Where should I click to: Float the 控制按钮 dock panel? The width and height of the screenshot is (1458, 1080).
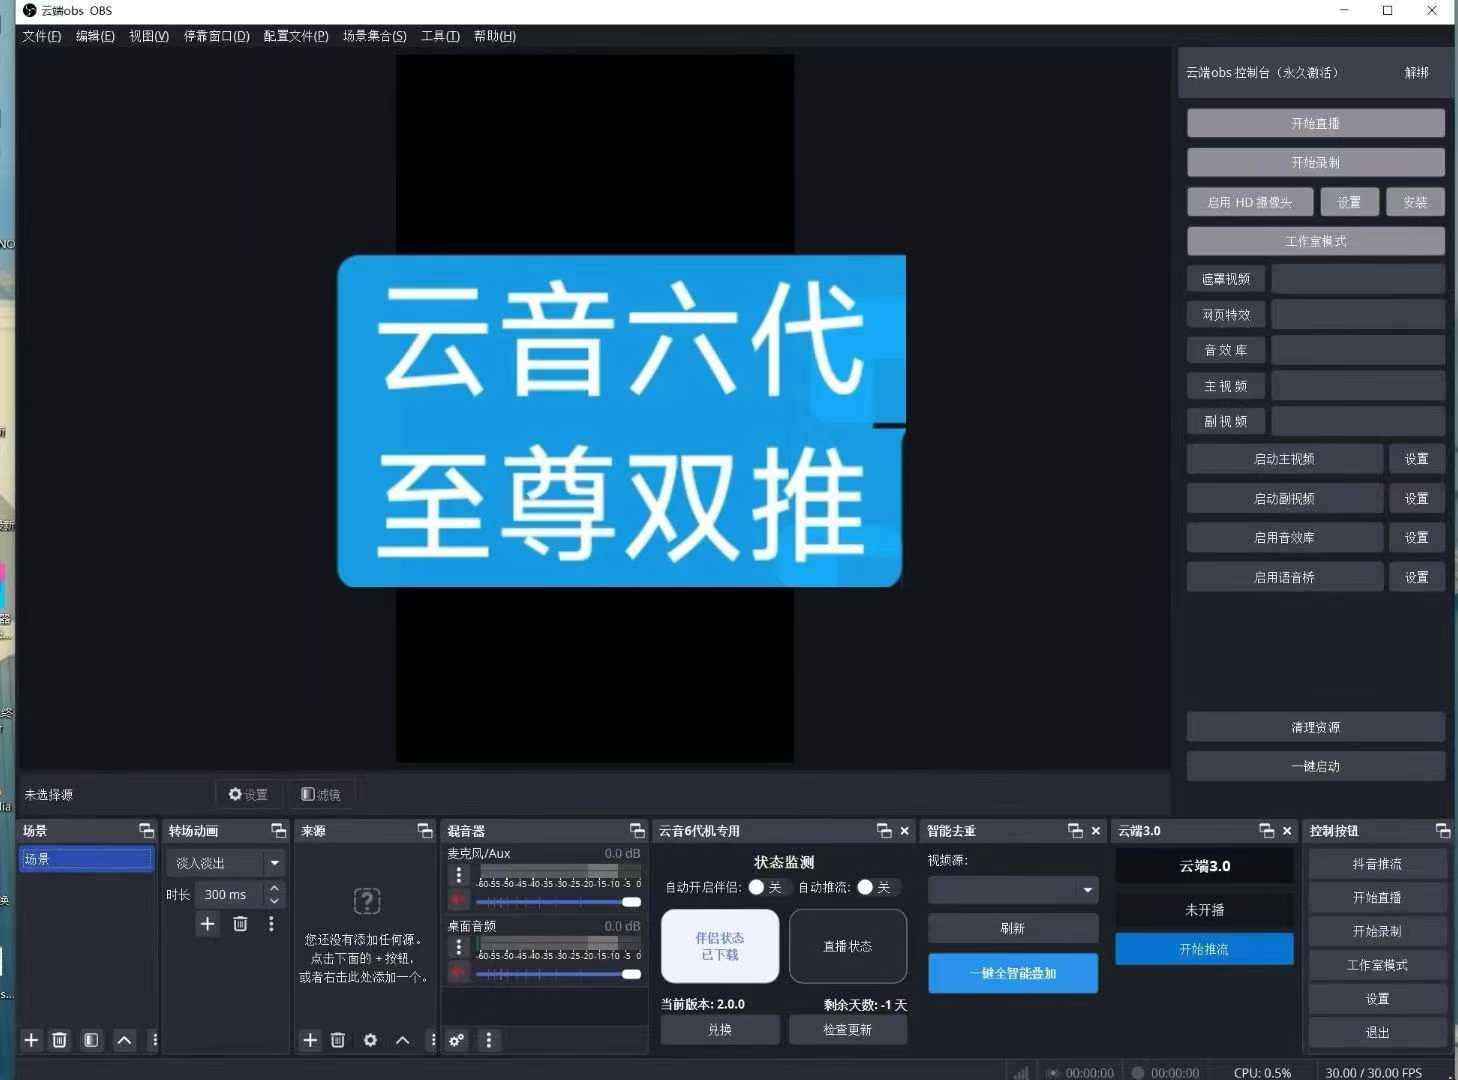(x=1443, y=831)
